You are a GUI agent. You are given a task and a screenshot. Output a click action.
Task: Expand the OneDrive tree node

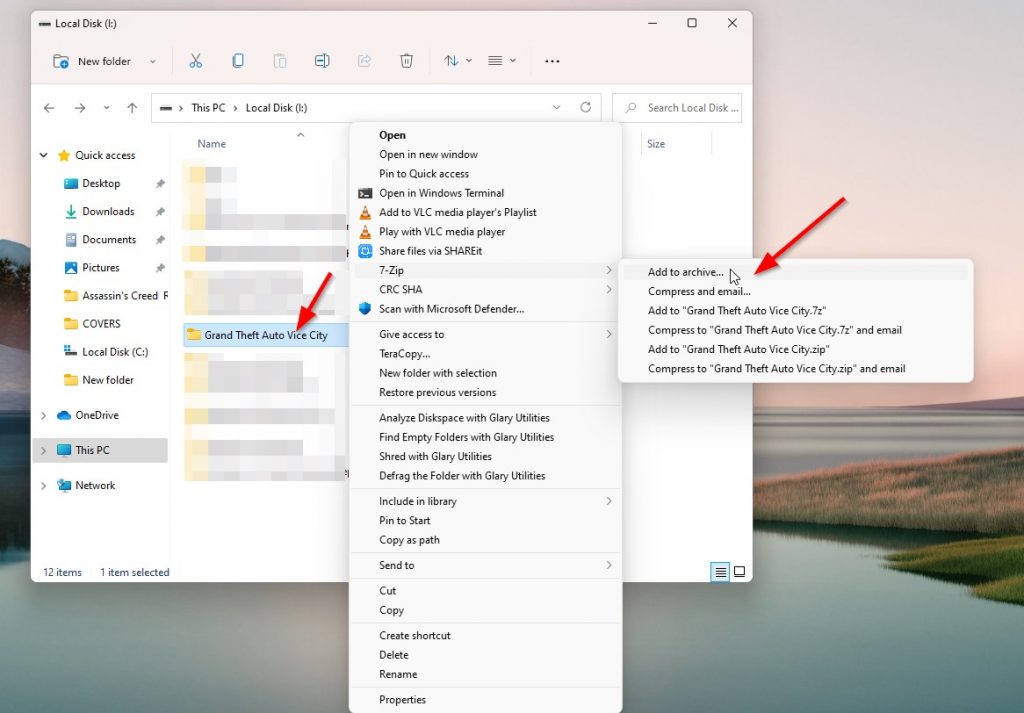pyautogui.click(x=44, y=415)
